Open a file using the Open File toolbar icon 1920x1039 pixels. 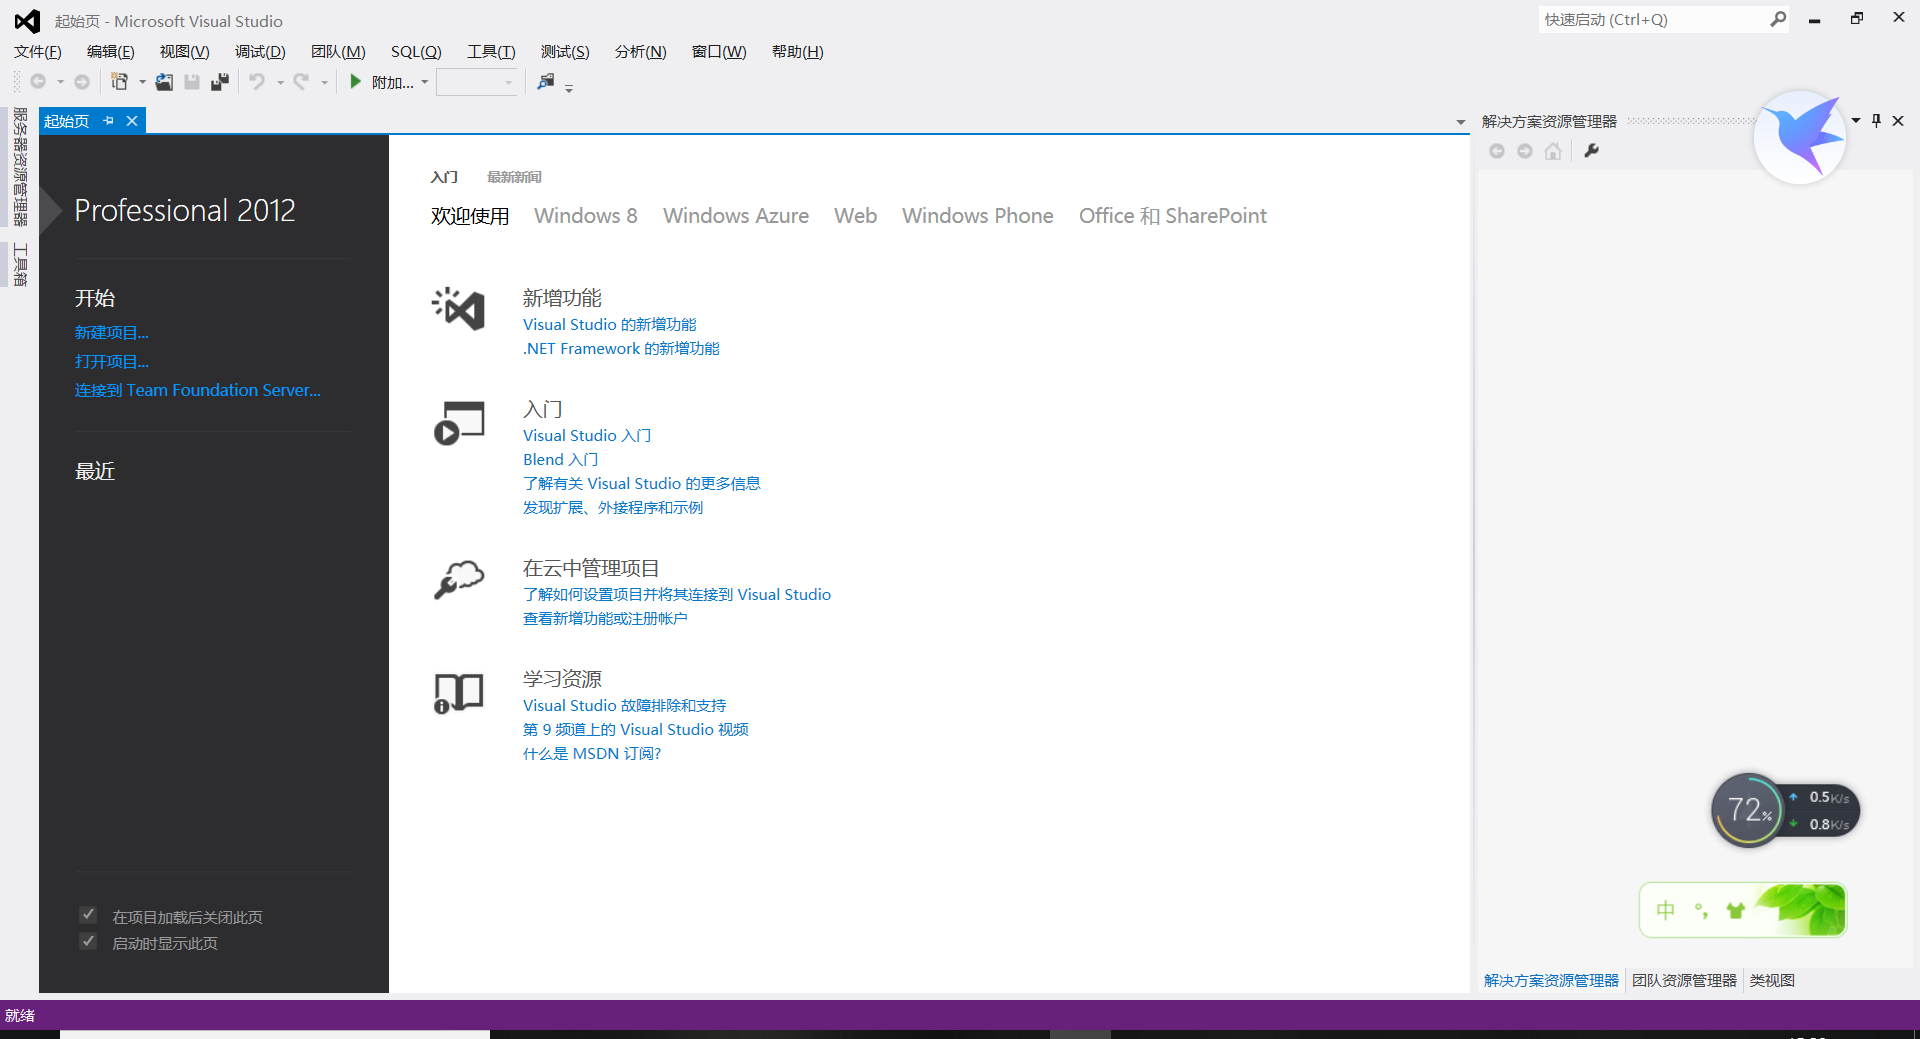[x=164, y=82]
